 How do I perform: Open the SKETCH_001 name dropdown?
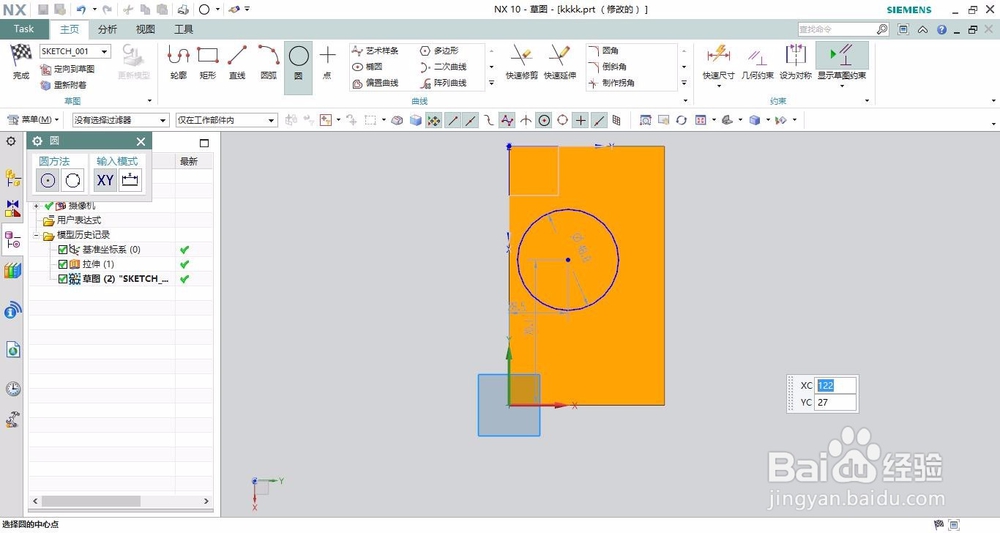pos(105,51)
